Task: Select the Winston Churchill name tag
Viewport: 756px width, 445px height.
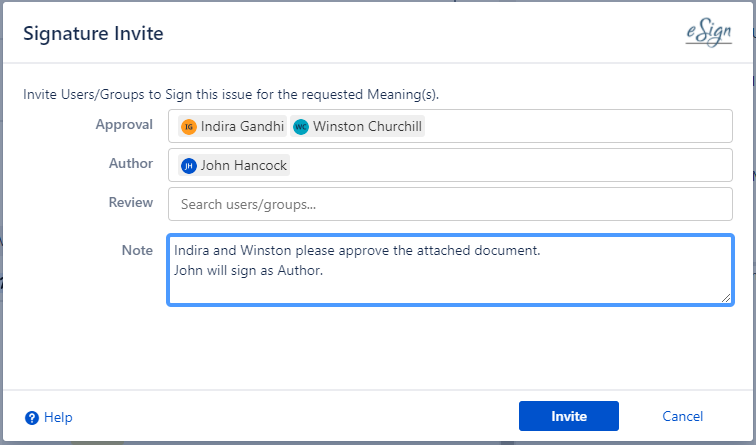Action: 367,127
